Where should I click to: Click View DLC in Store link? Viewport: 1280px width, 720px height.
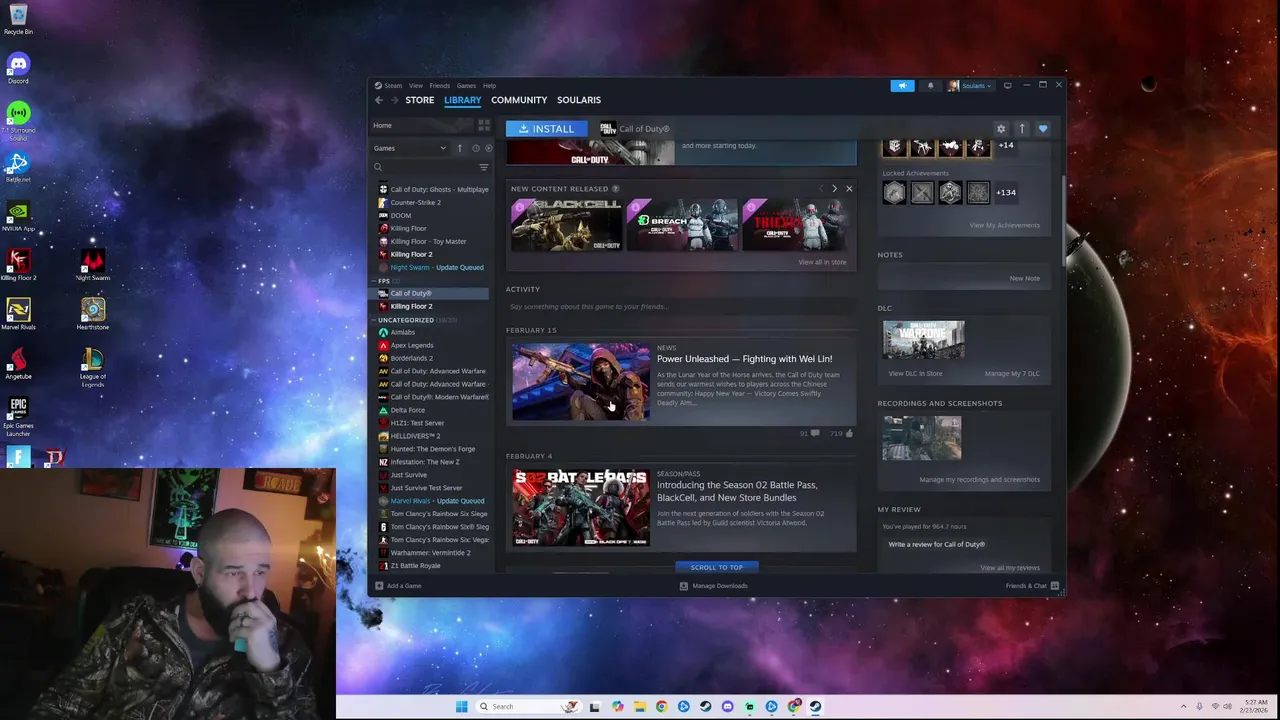pos(915,374)
